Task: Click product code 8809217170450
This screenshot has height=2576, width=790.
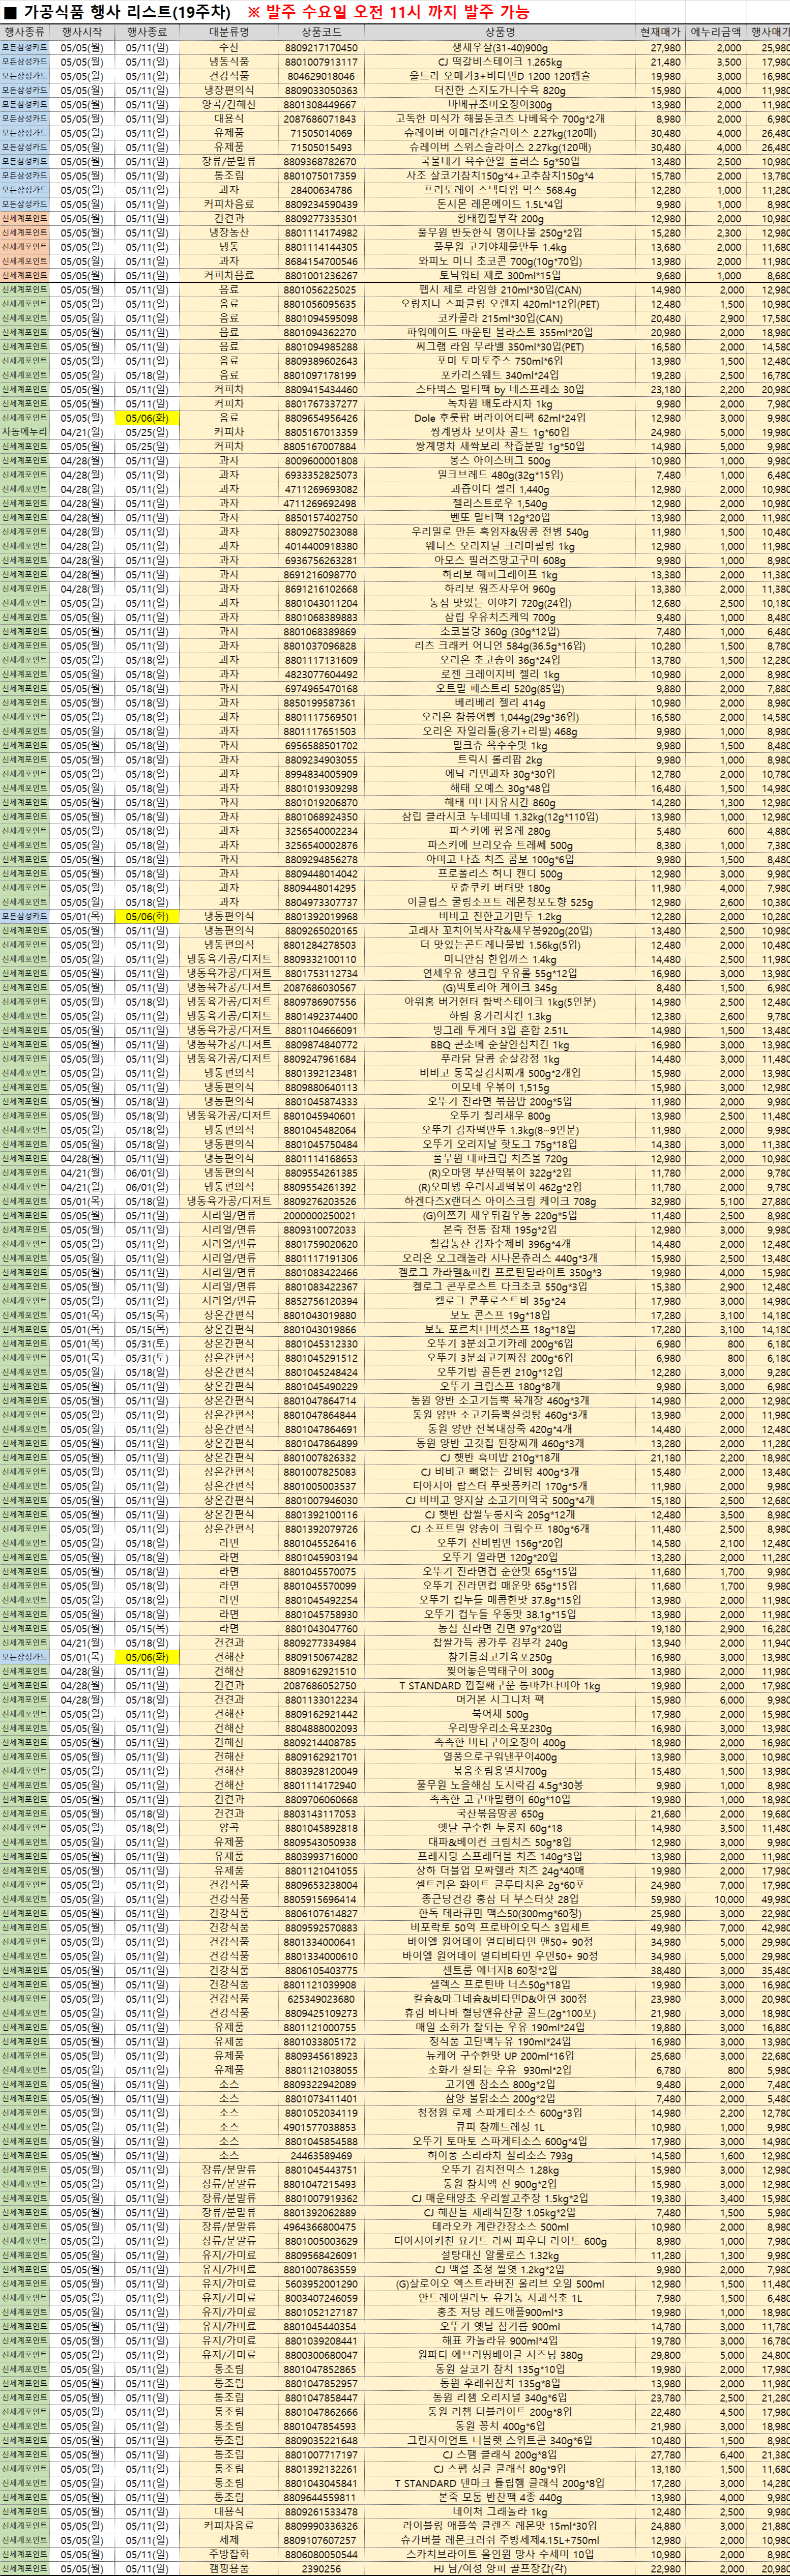Action: pyautogui.click(x=321, y=48)
